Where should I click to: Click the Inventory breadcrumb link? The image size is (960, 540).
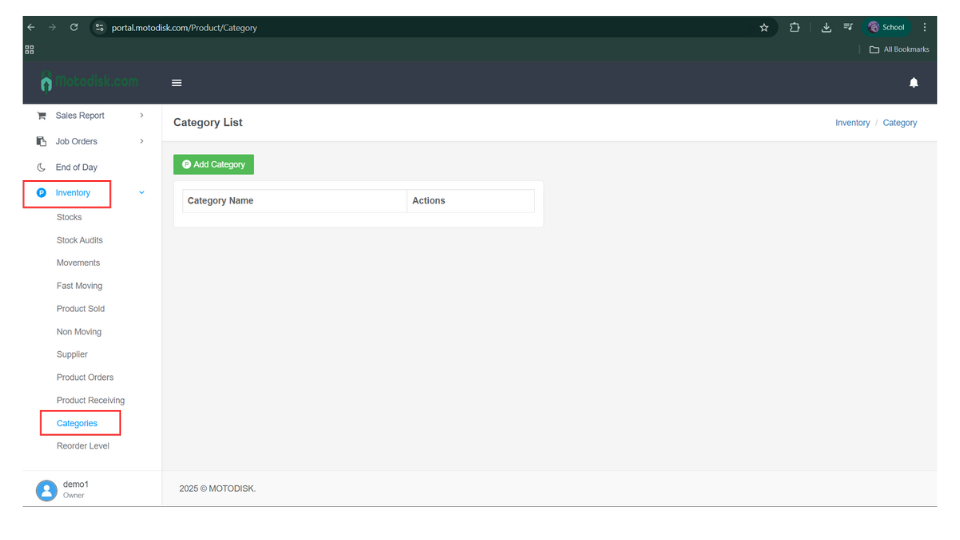852,123
